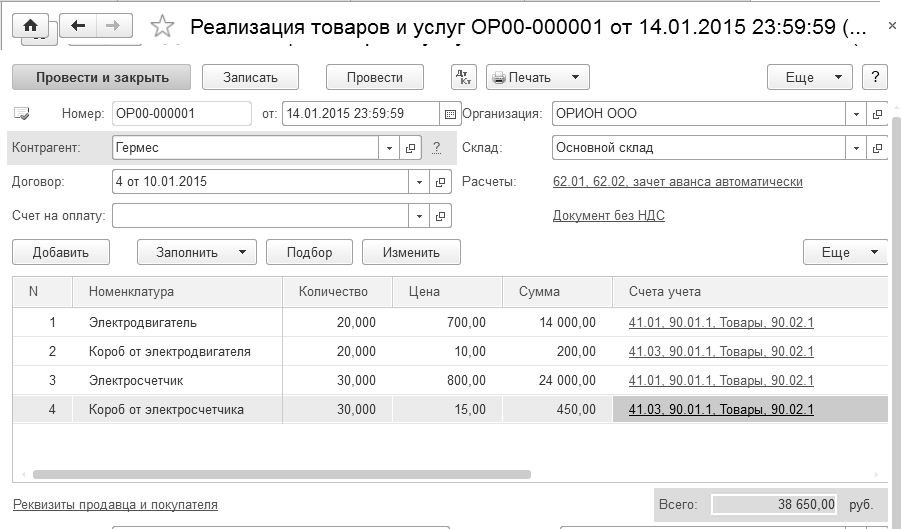This screenshot has height=529, width=901.
Task: Click the empty Счет на оплату field
Action: 260,216
